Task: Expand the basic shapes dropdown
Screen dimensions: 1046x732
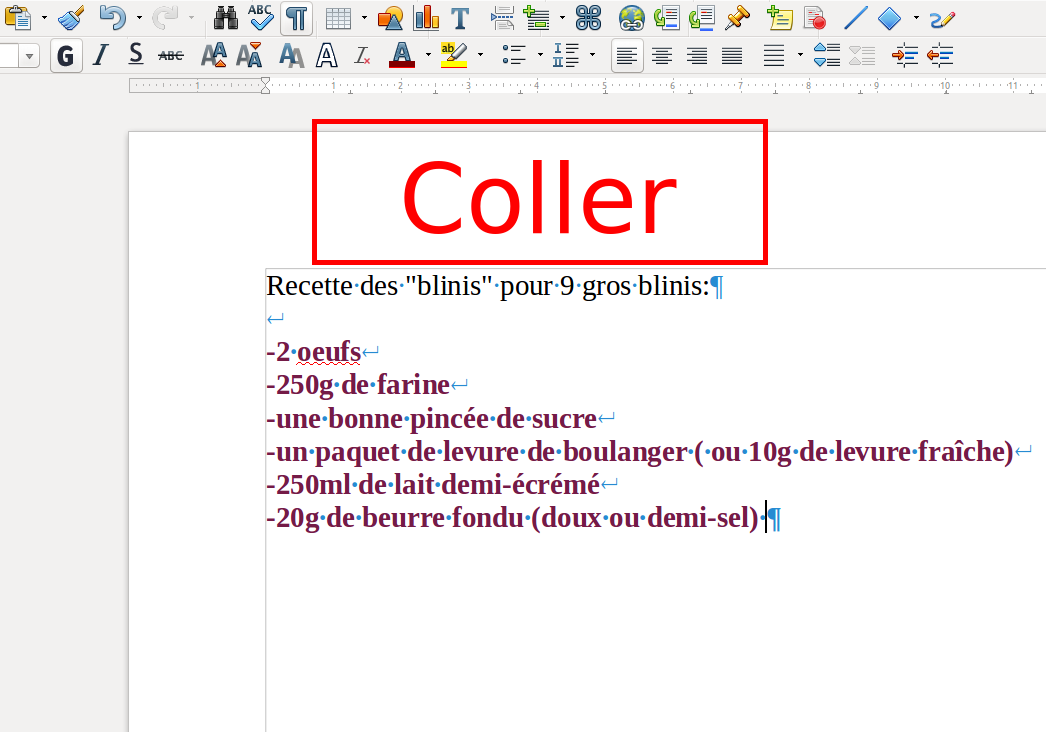Action: tap(915, 17)
